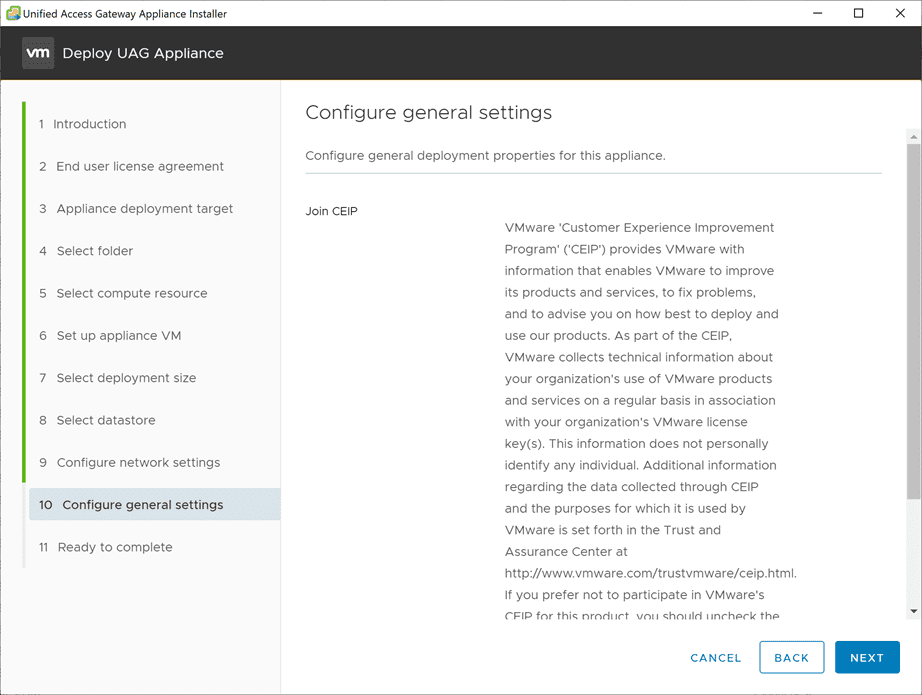Jump to Select folder step
This screenshot has width=922, height=695.
pyautogui.click(x=94, y=251)
